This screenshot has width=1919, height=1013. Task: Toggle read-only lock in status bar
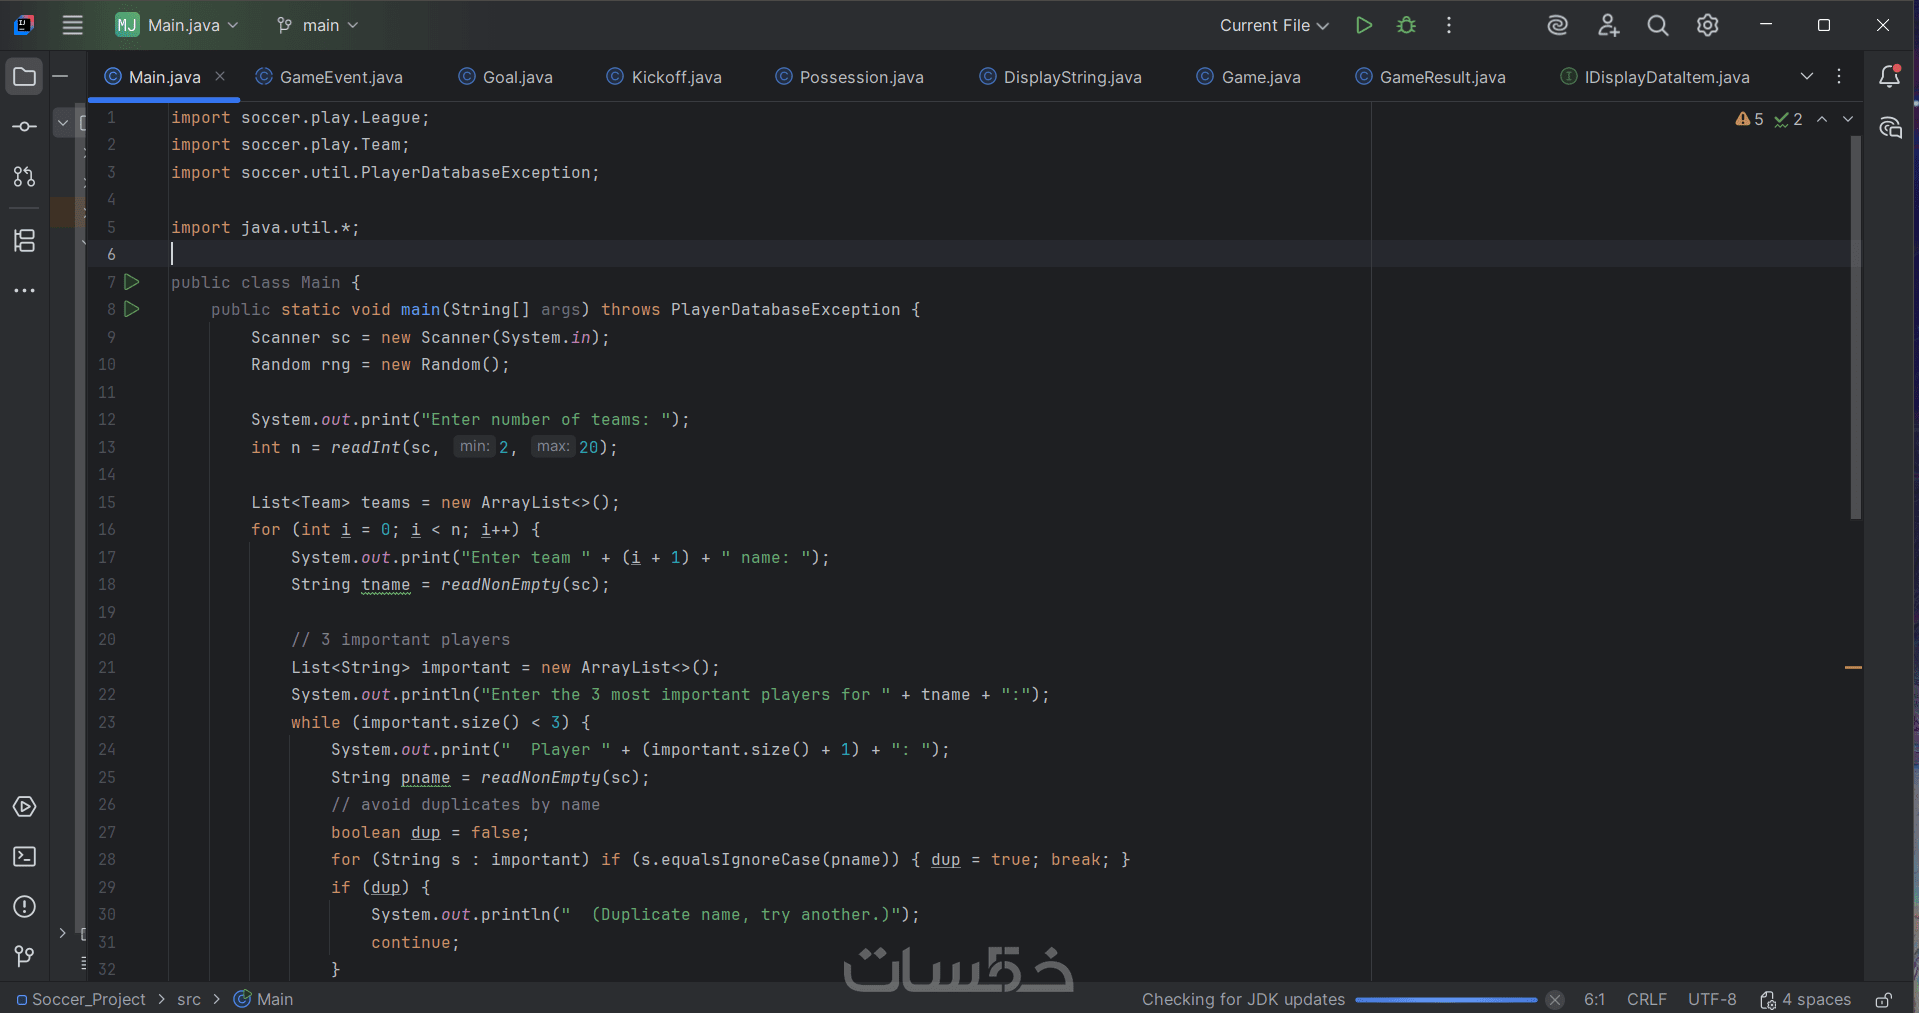point(1883,1000)
